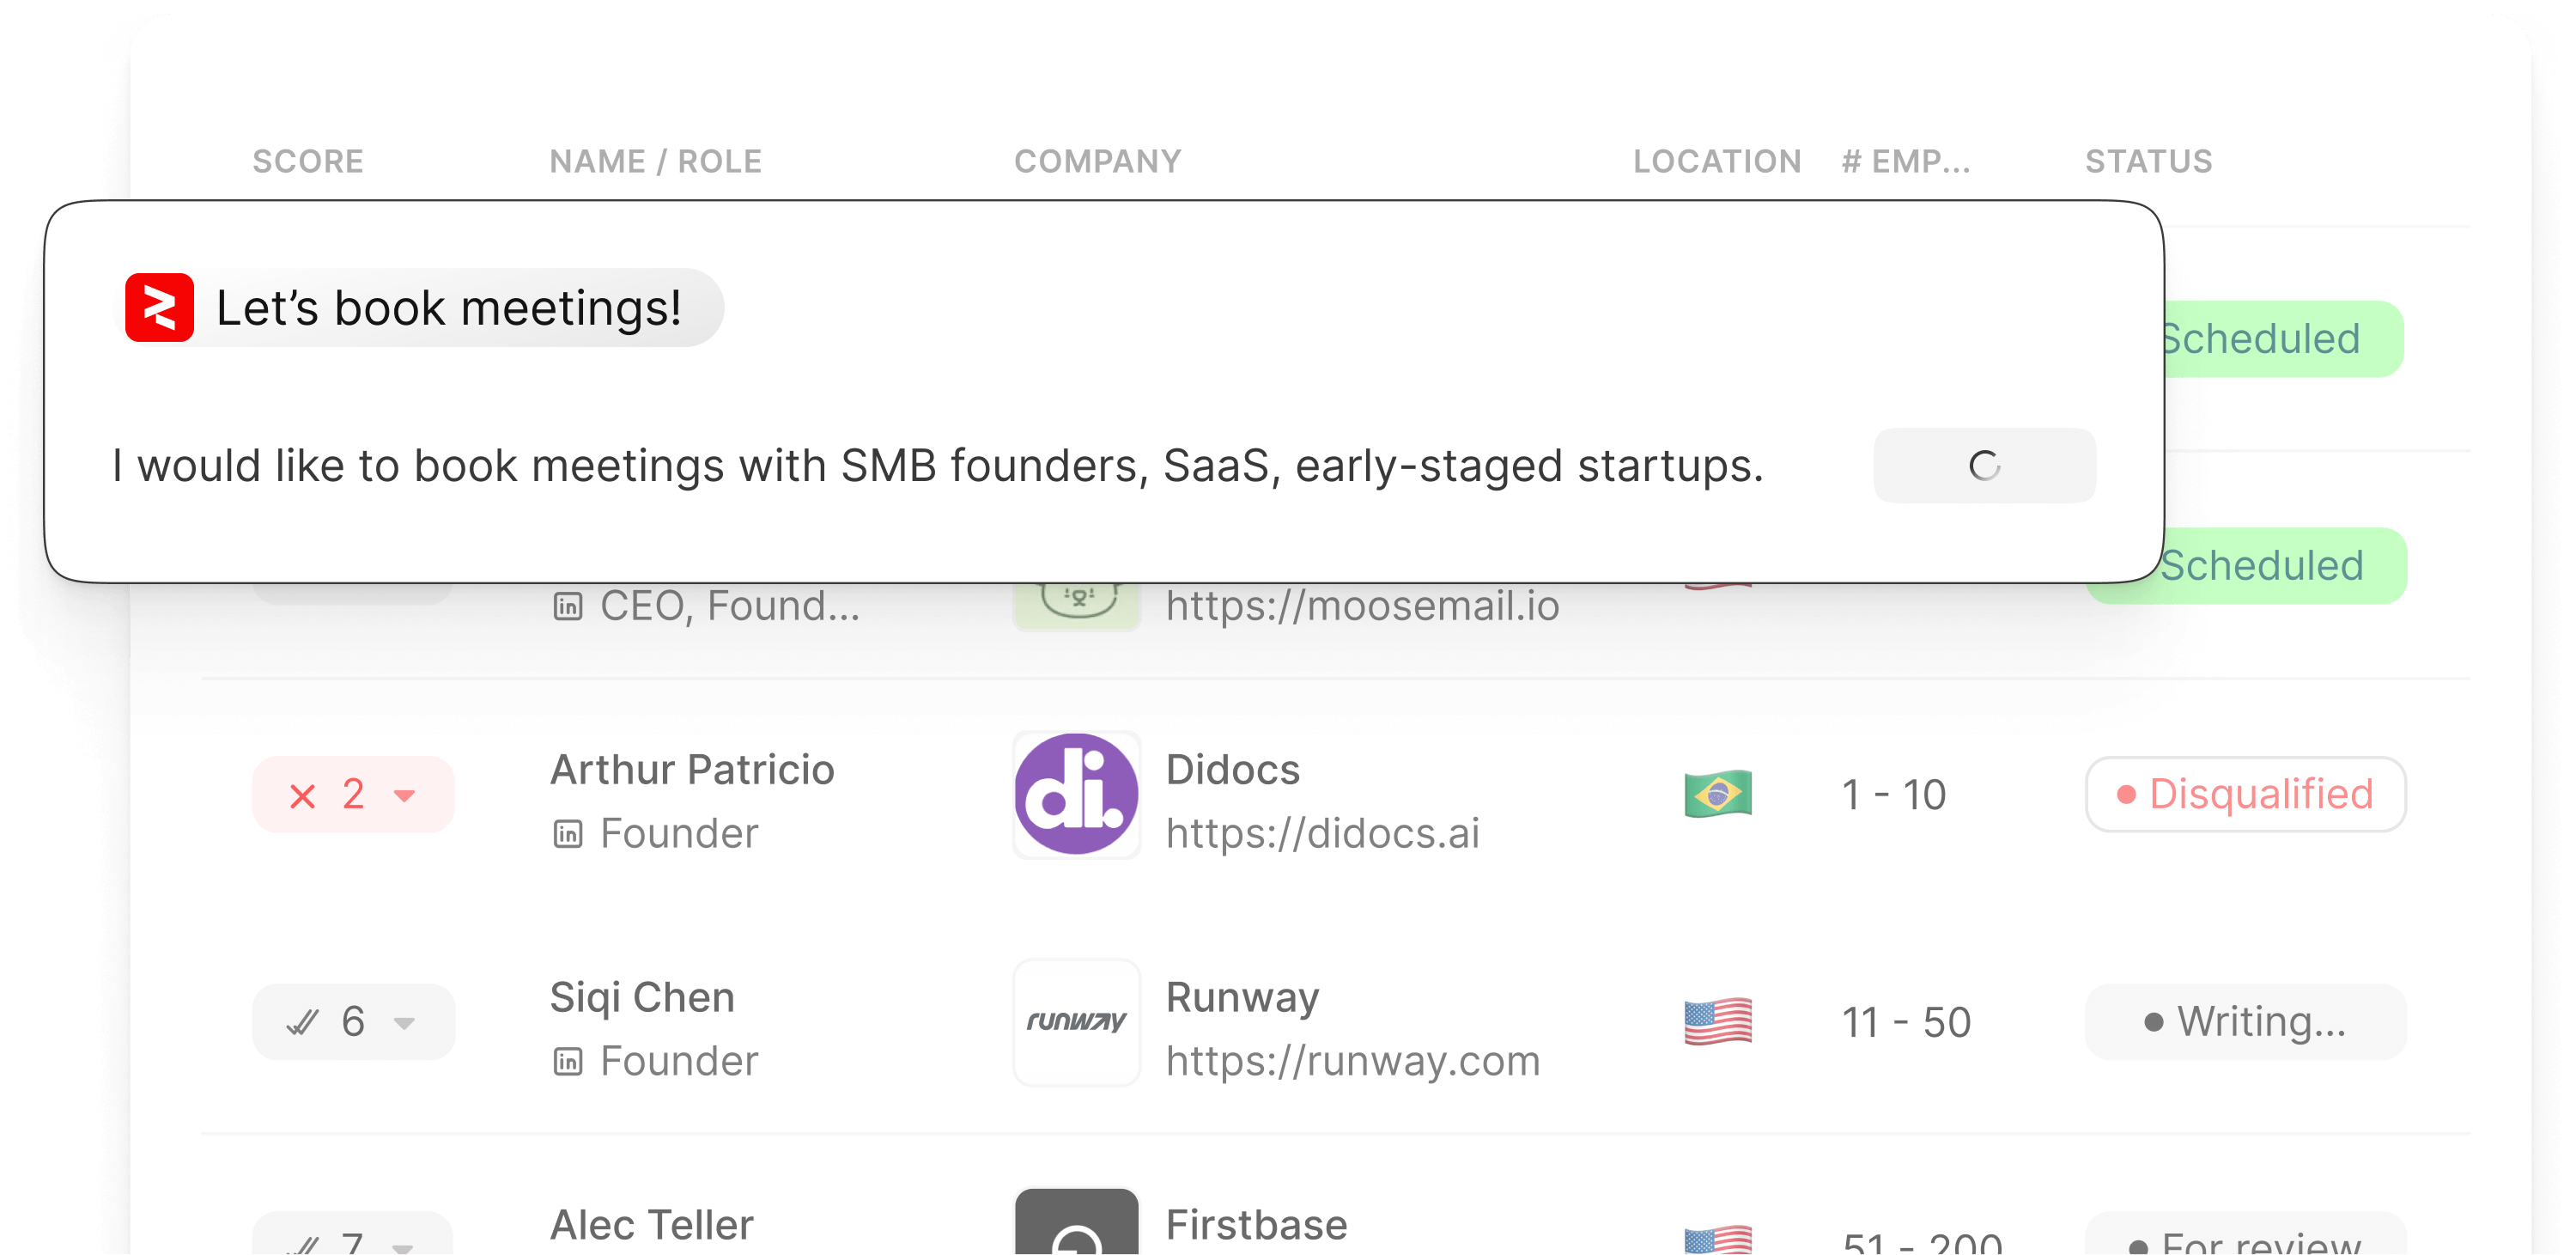2576x1255 pixels.
Task: Click the Brazil flag for Didocs
Action: (1717, 794)
